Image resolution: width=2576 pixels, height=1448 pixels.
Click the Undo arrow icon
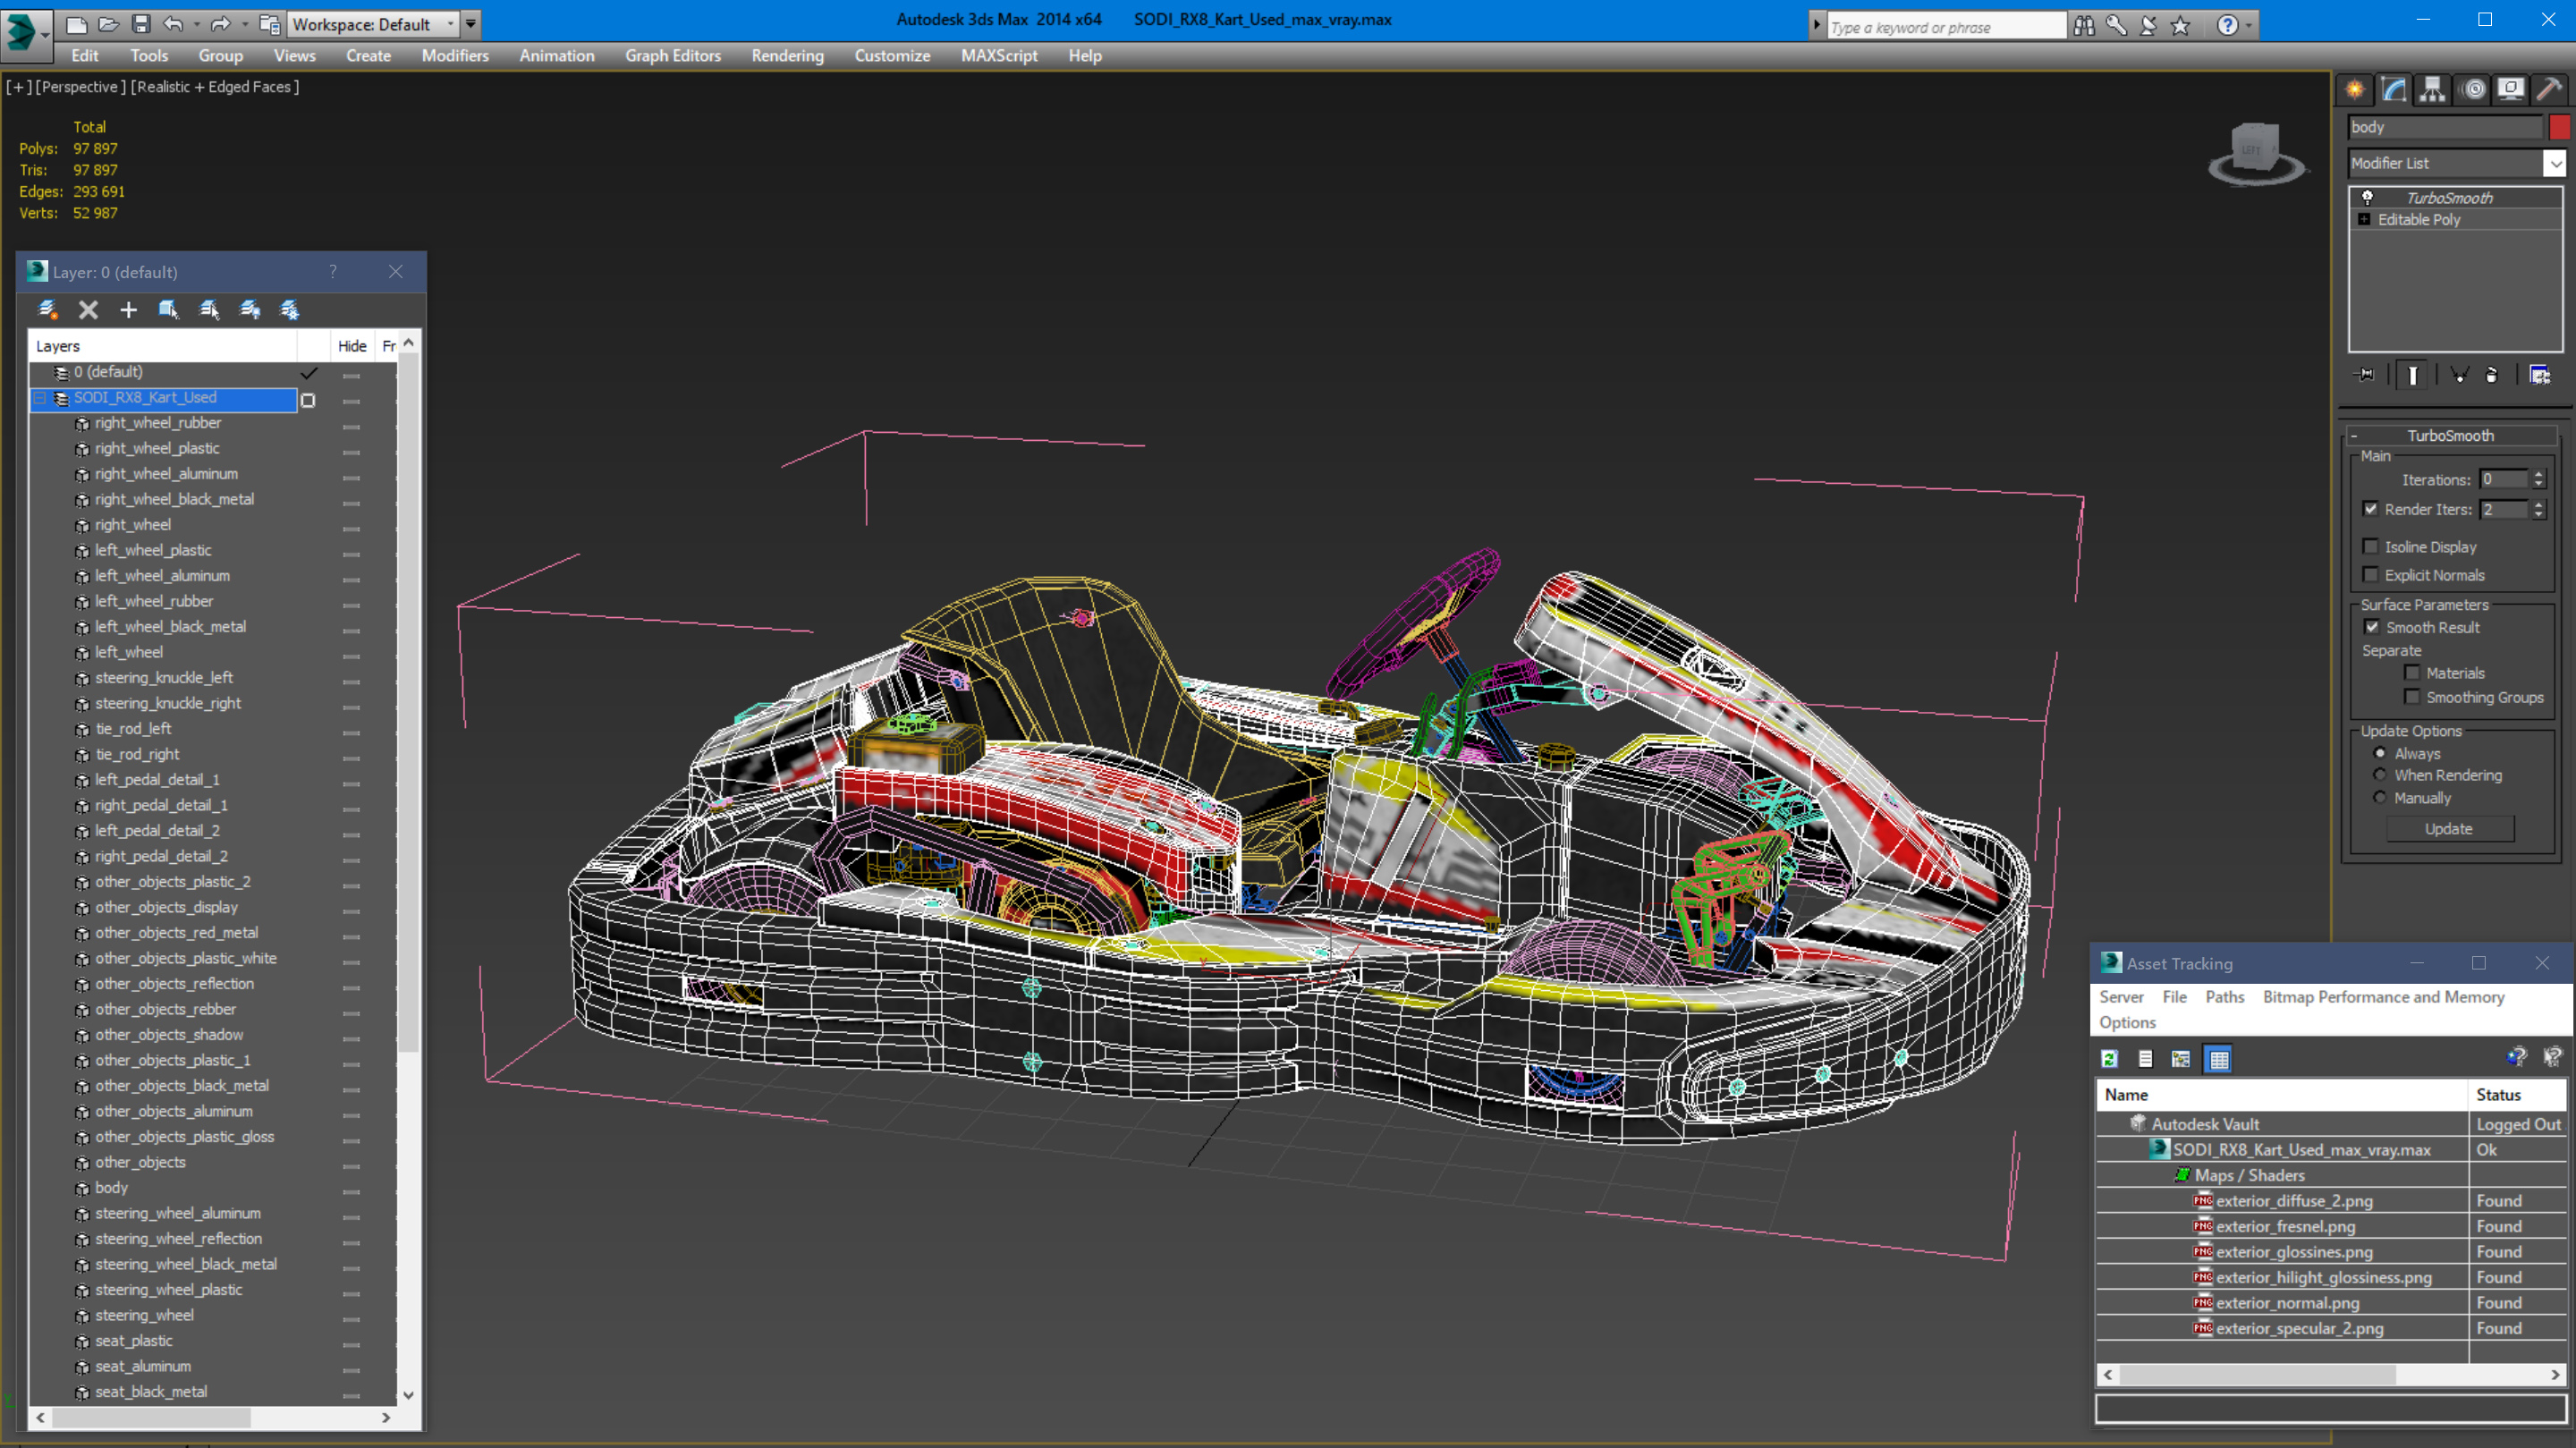click(173, 24)
